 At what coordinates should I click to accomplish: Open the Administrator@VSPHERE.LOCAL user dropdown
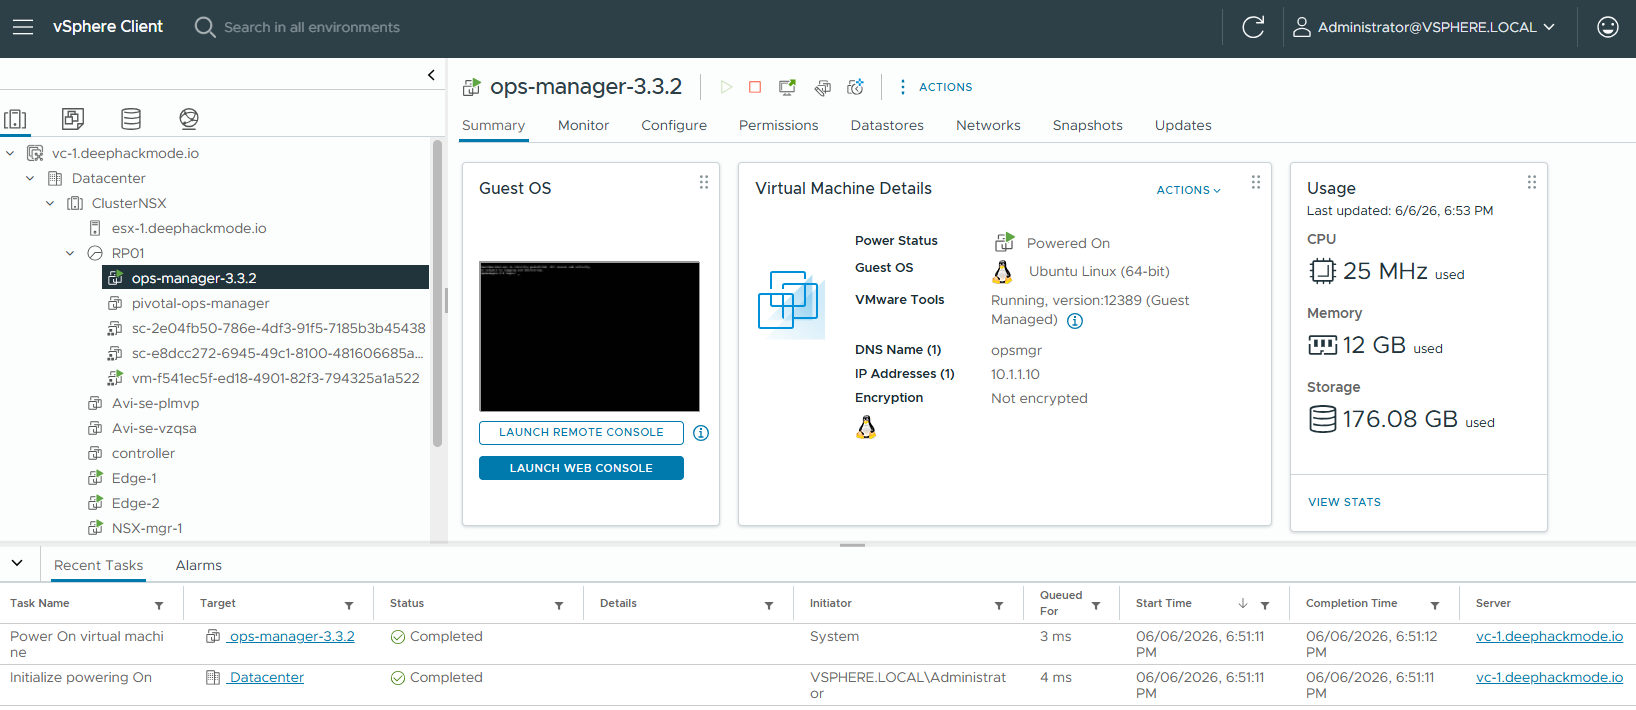point(1424,27)
